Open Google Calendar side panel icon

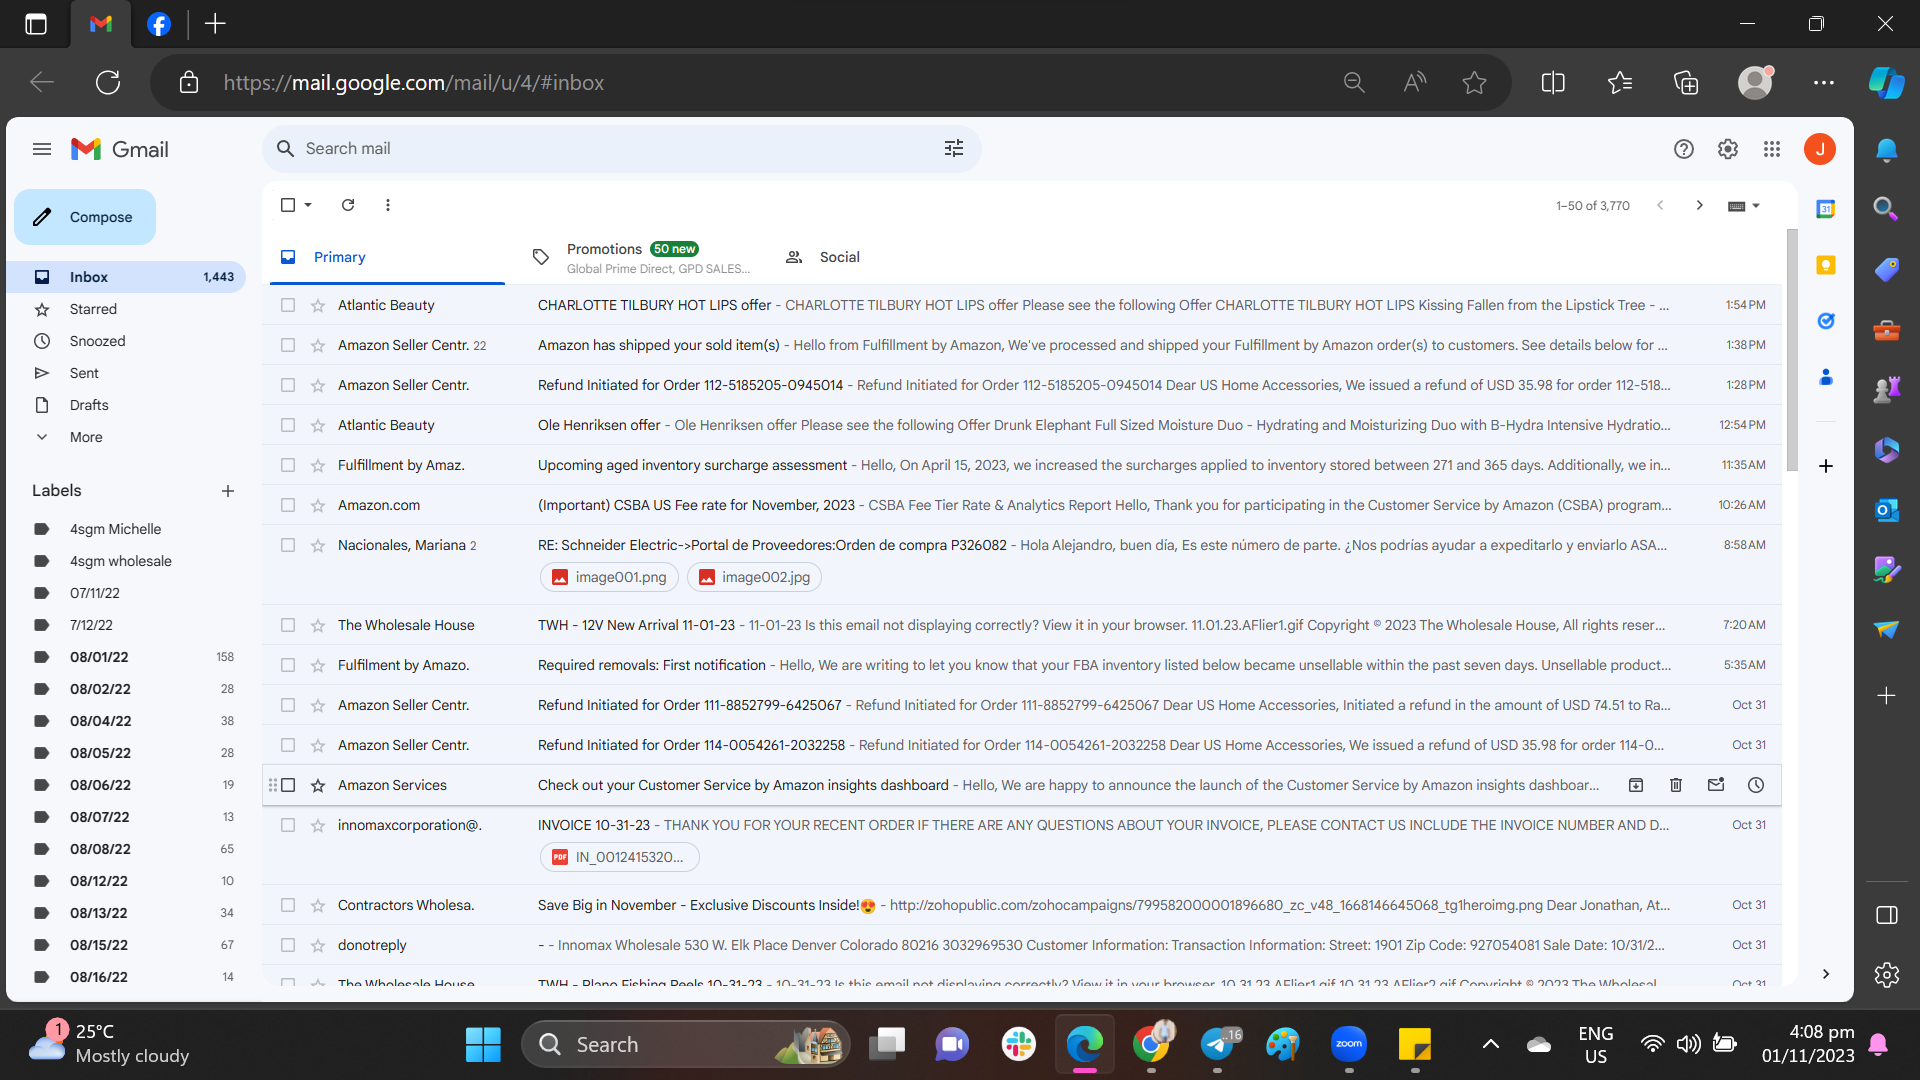tap(1826, 209)
